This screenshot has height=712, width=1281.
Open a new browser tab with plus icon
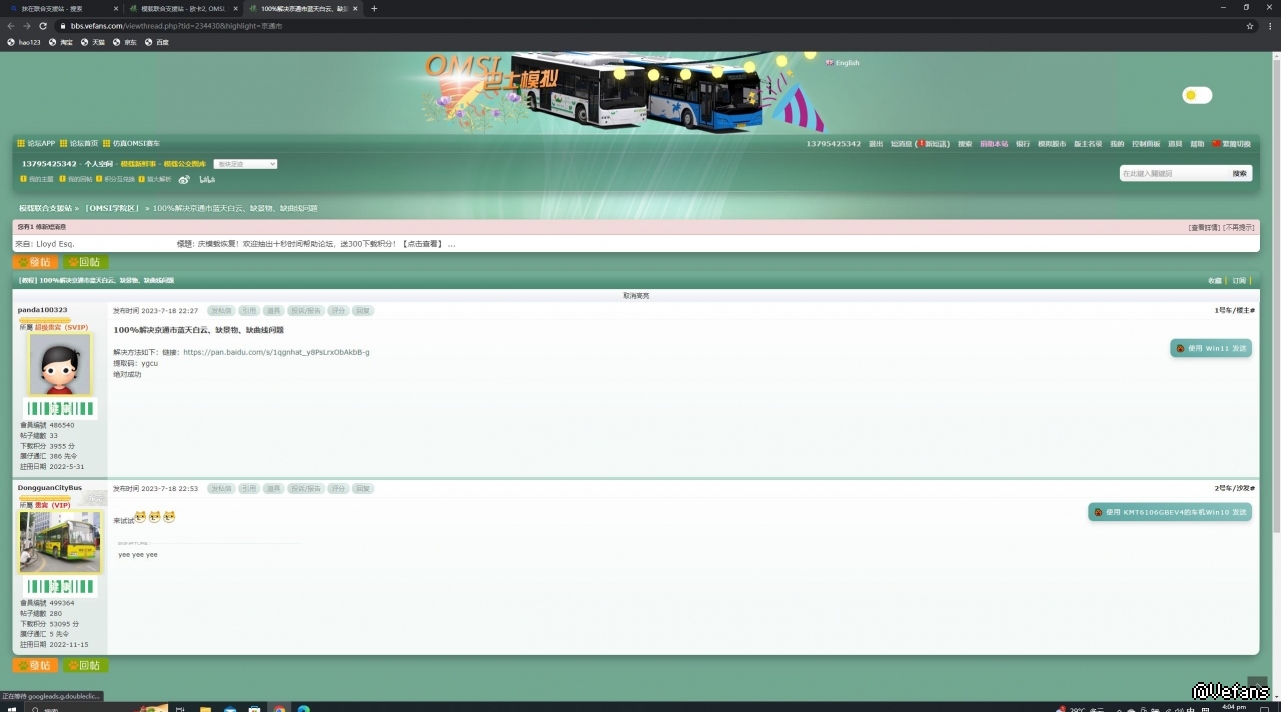tap(374, 8)
